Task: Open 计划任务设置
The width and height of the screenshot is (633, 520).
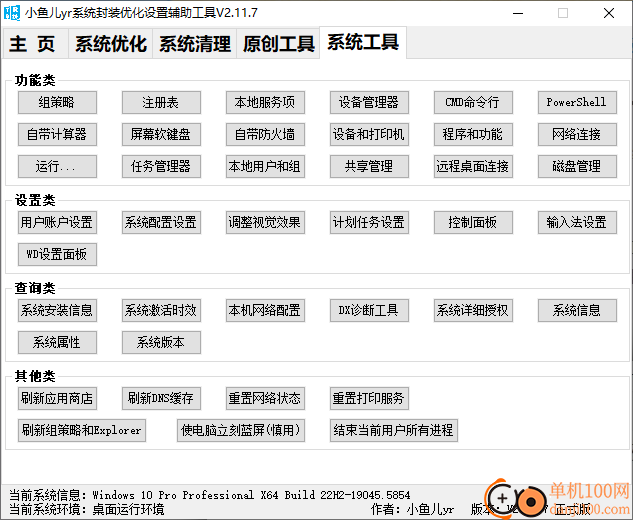Action: pos(369,222)
